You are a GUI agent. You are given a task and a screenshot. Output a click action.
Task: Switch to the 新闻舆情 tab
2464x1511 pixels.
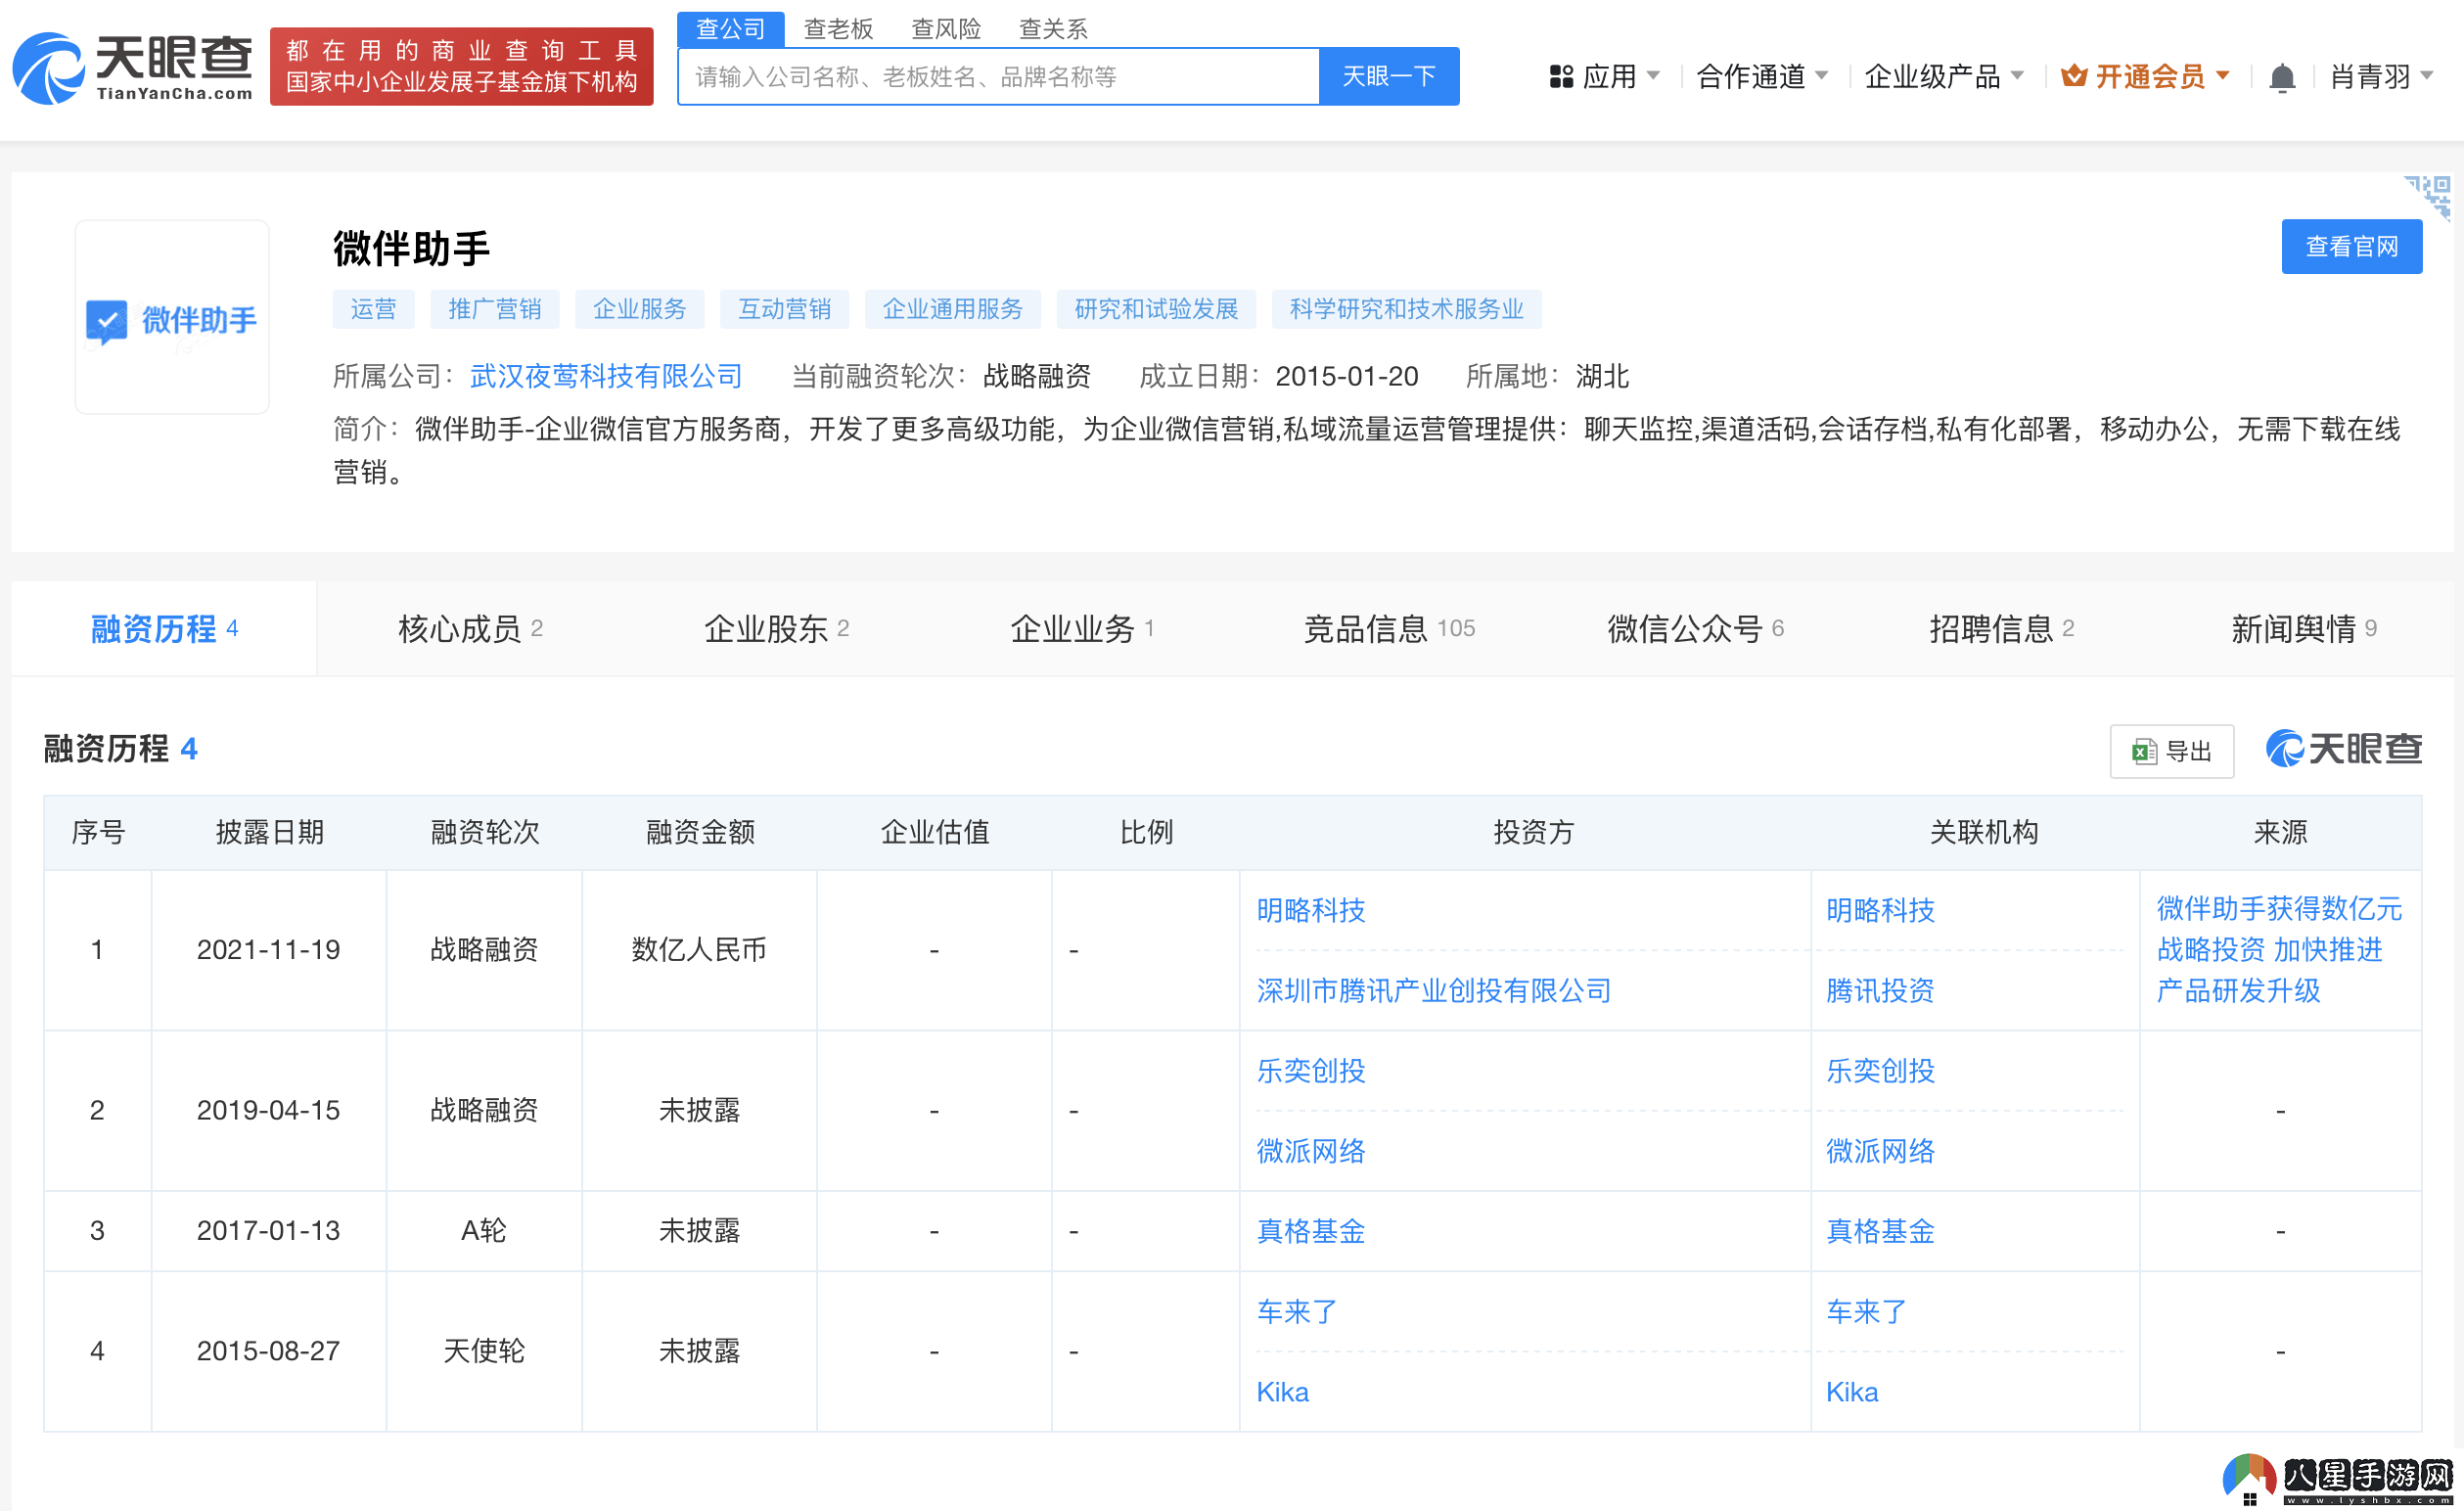tap(2304, 628)
